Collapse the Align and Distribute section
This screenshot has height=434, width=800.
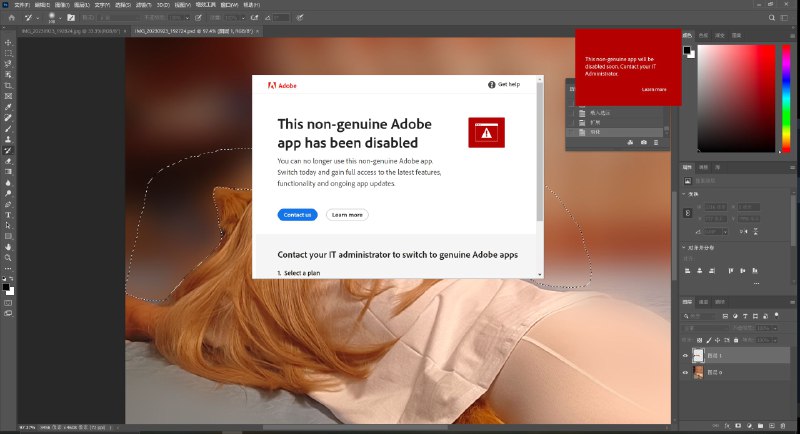pyautogui.click(x=684, y=247)
